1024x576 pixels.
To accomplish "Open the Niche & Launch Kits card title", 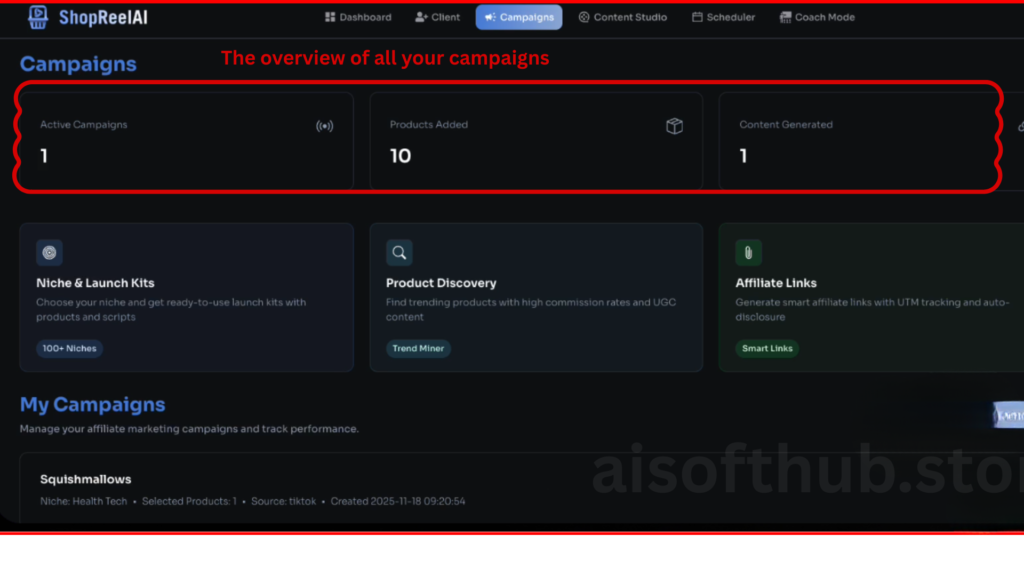I will (x=95, y=283).
